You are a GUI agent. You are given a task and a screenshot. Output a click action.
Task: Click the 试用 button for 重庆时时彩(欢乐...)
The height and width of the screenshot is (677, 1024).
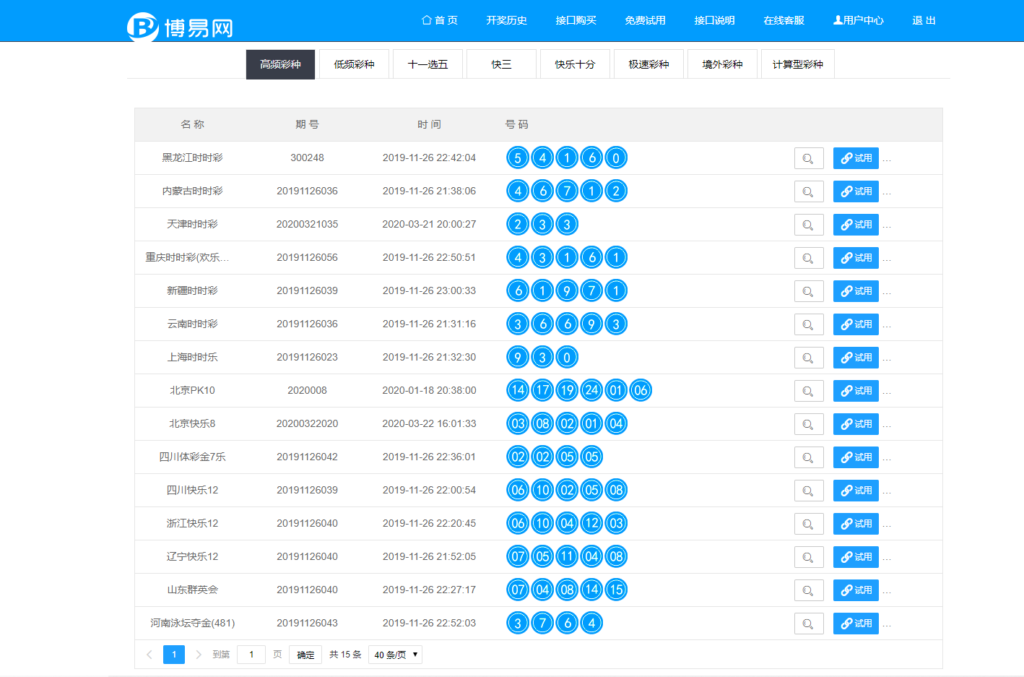click(855, 257)
